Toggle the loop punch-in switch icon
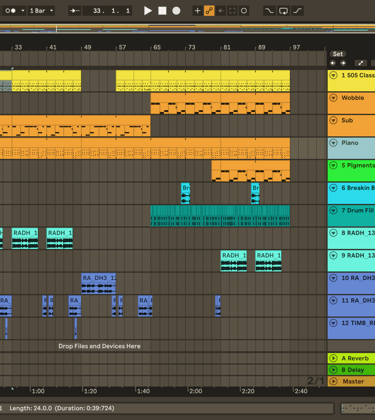This screenshot has width=375, height=420. 269,11
